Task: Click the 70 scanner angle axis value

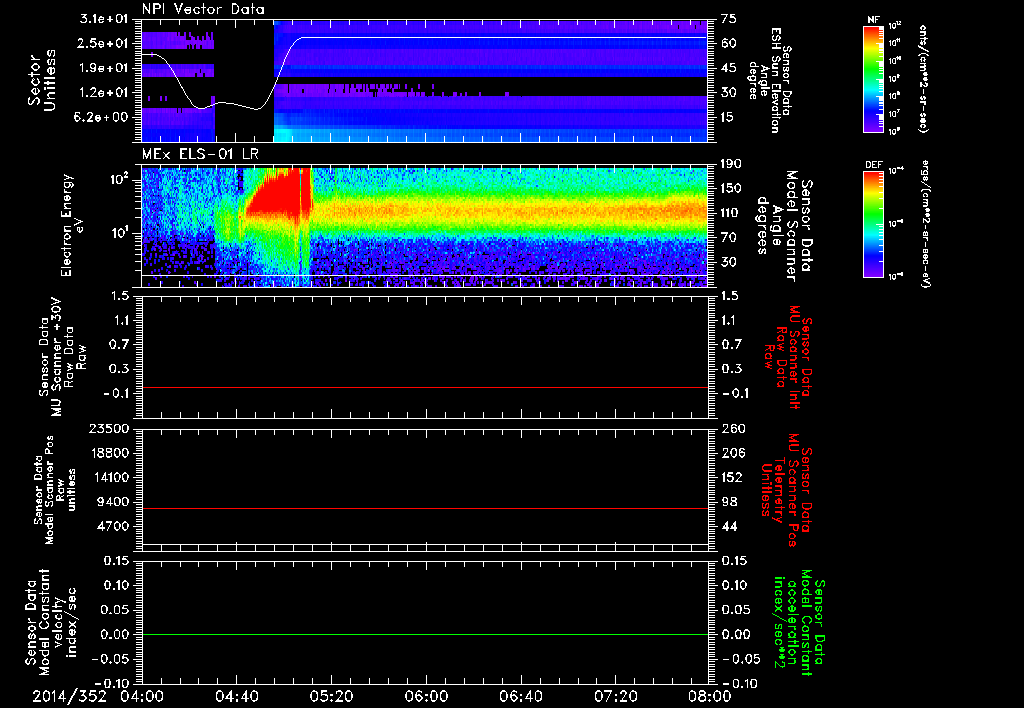Action: (x=729, y=237)
